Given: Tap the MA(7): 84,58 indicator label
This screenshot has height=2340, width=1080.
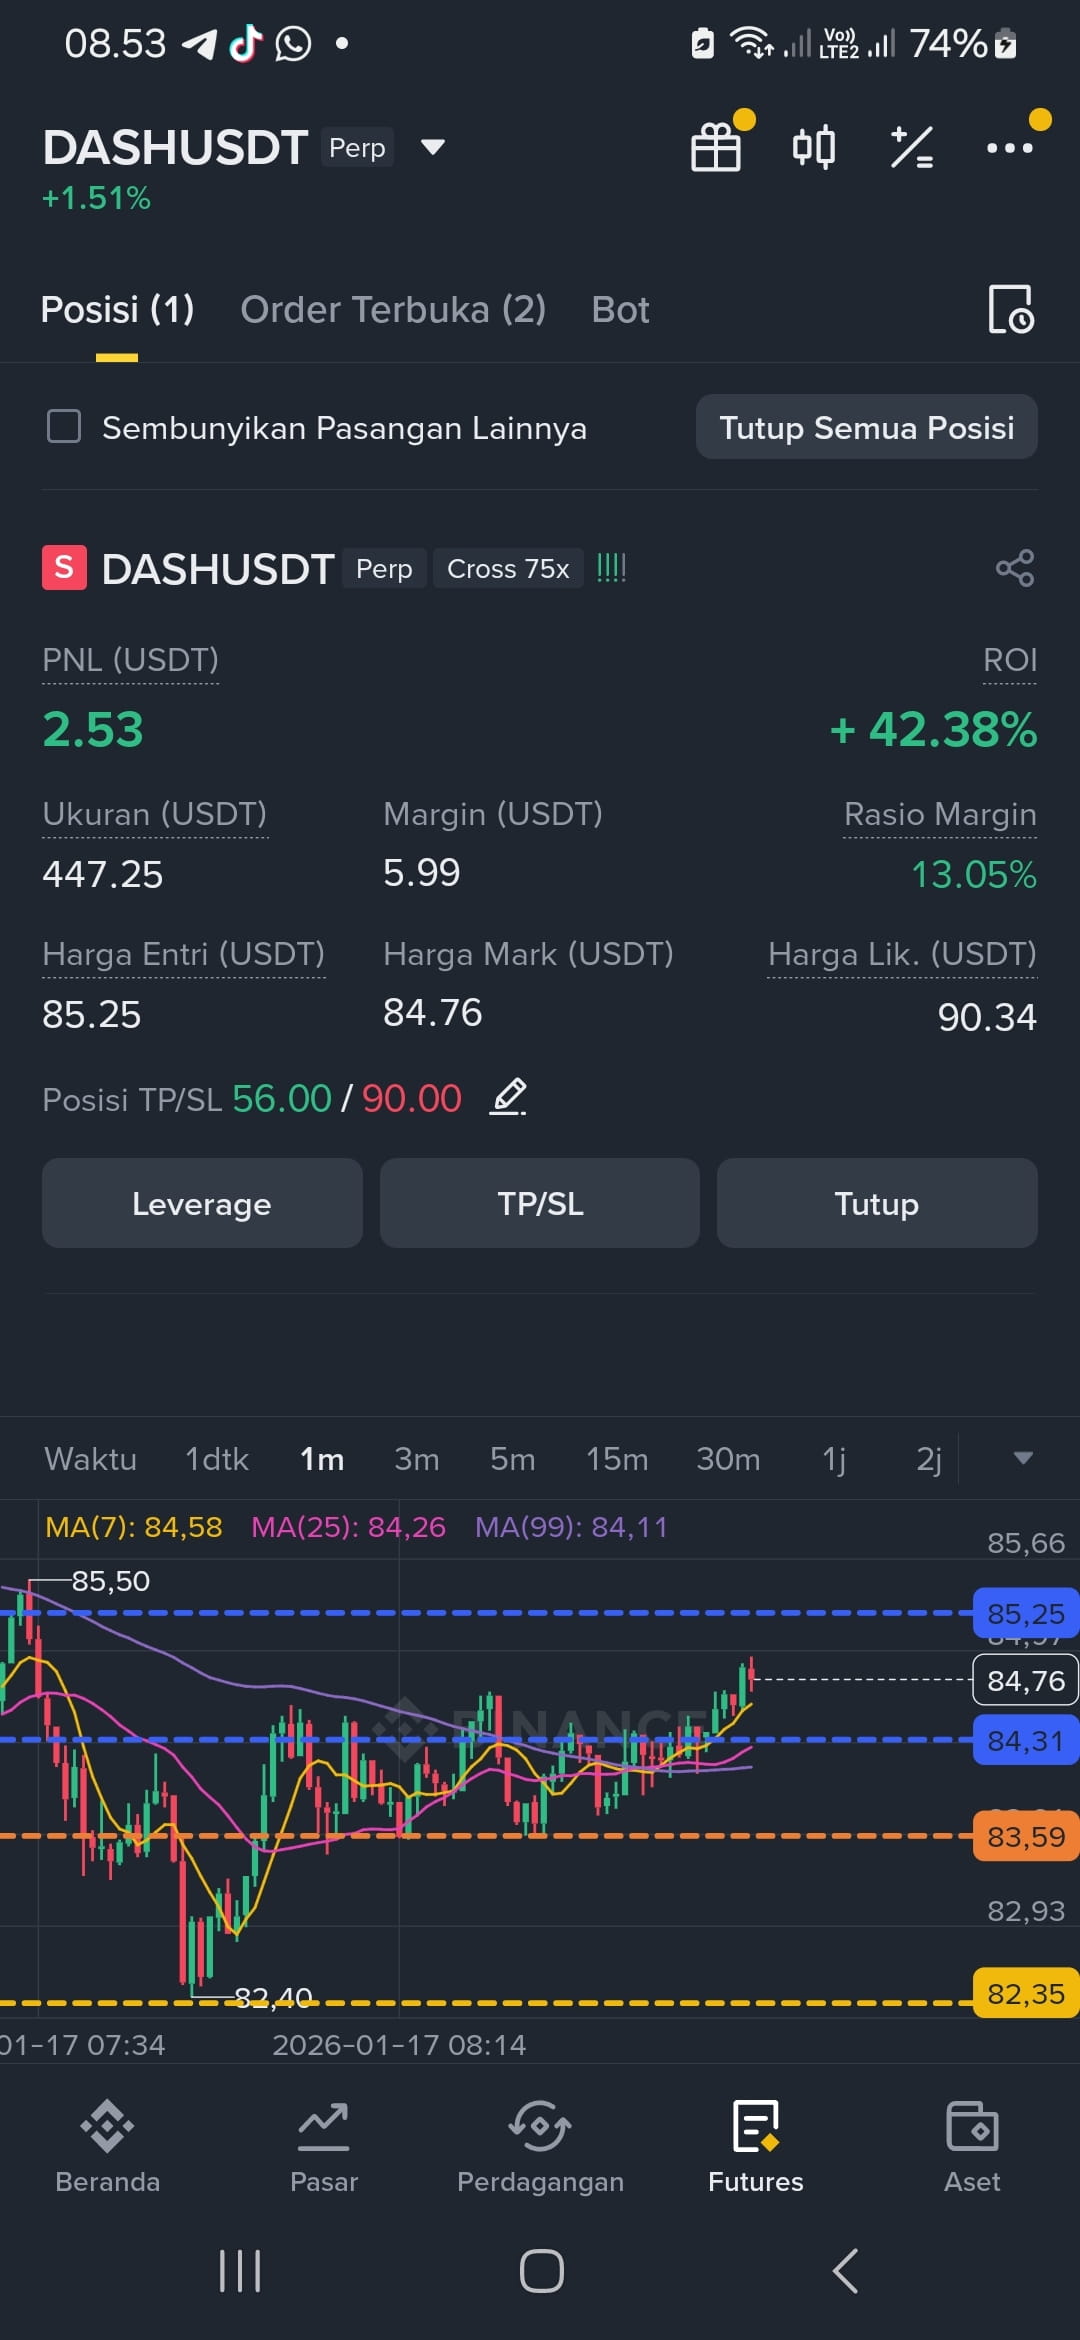Looking at the screenshot, I should coord(134,1527).
